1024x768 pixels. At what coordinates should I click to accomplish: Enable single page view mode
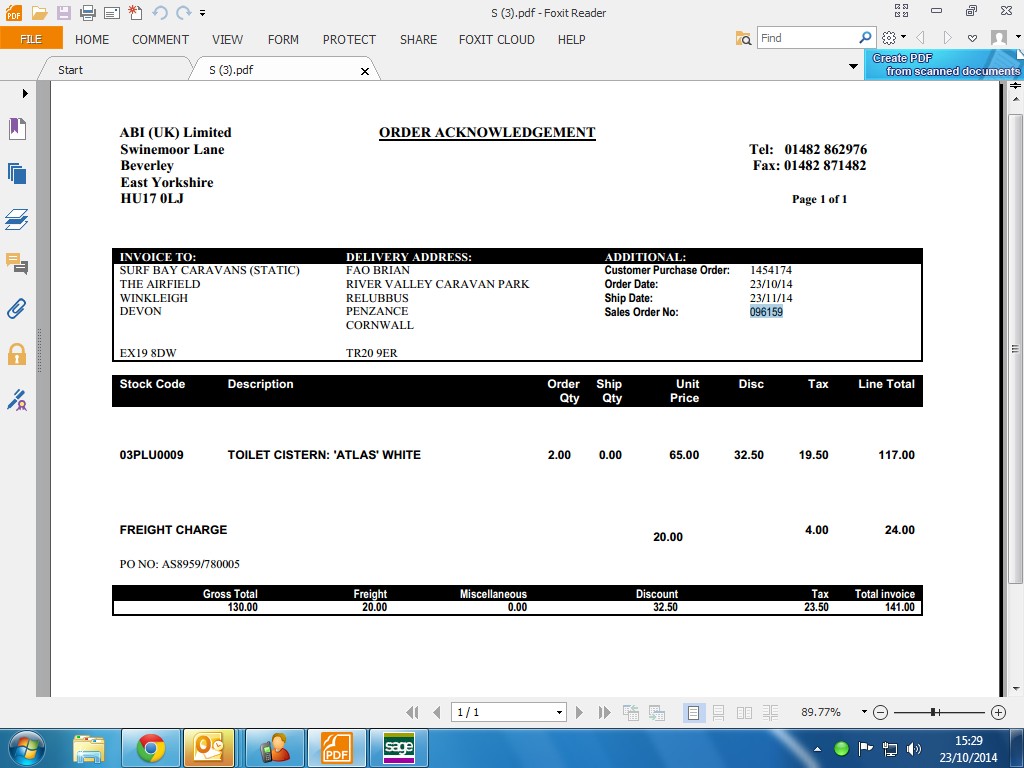click(693, 712)
